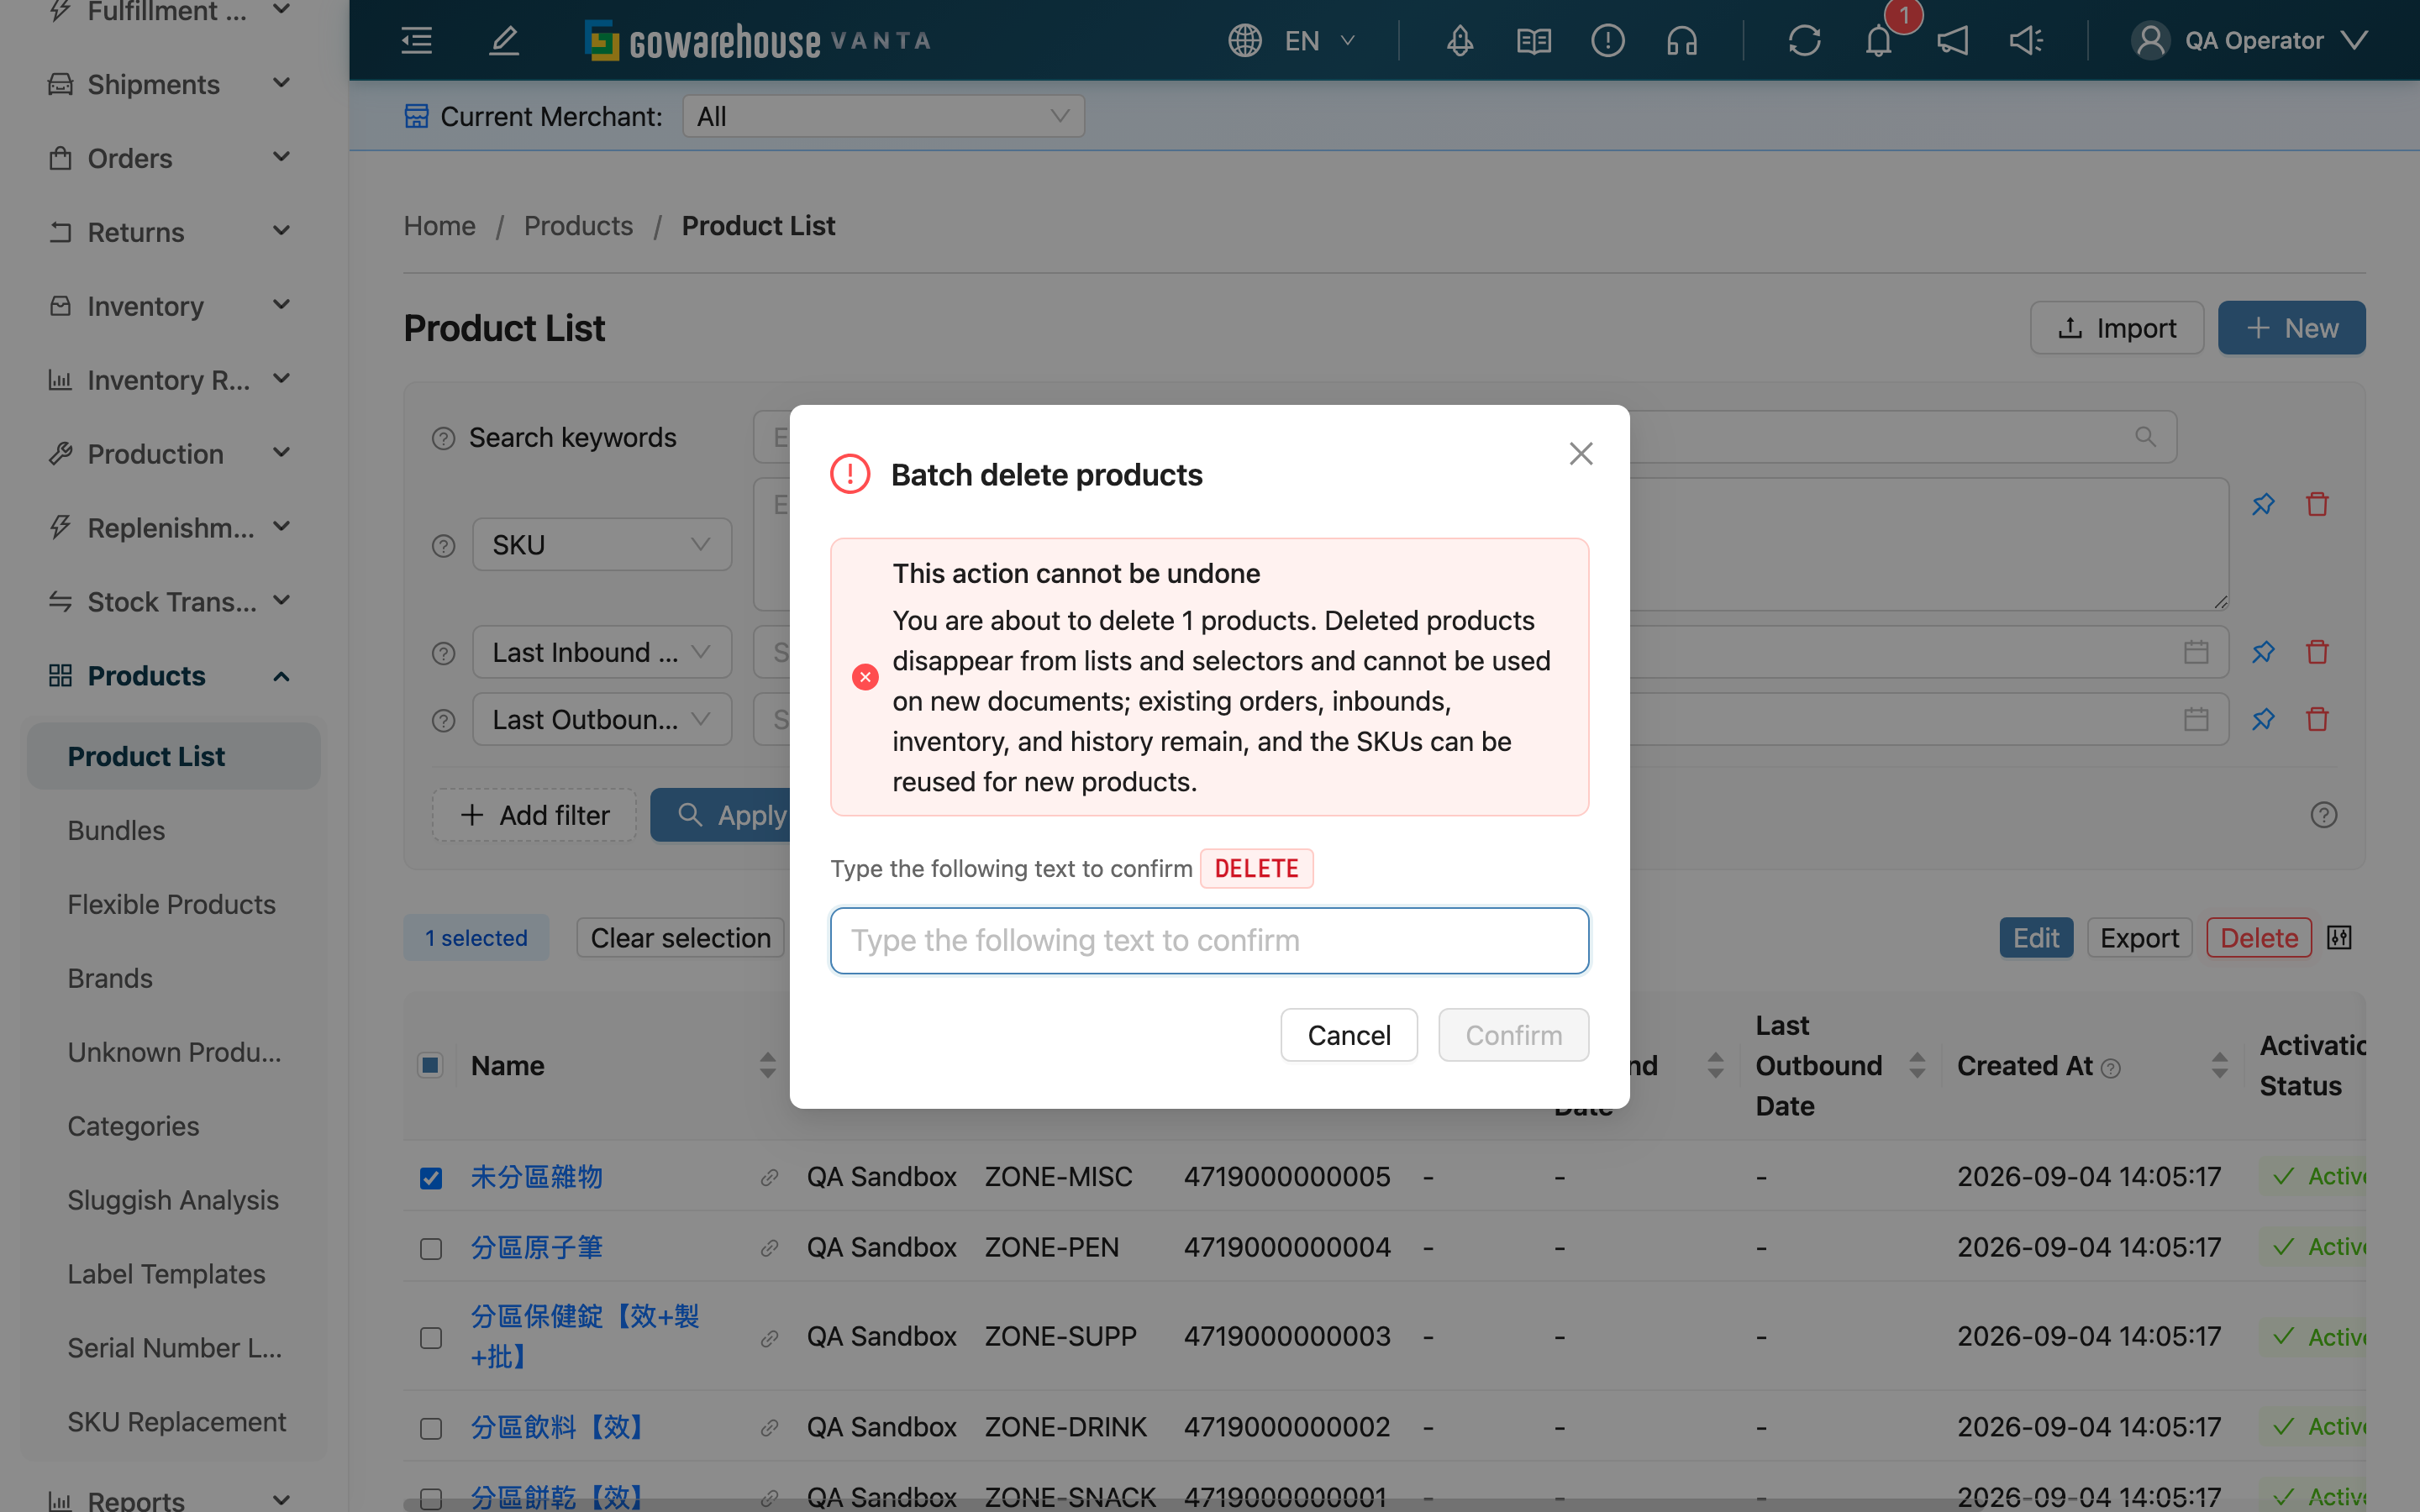Screen dimensions: 2420x1512
Task: Click help icon beside Search keywords
Action: [x=443, y=439]
